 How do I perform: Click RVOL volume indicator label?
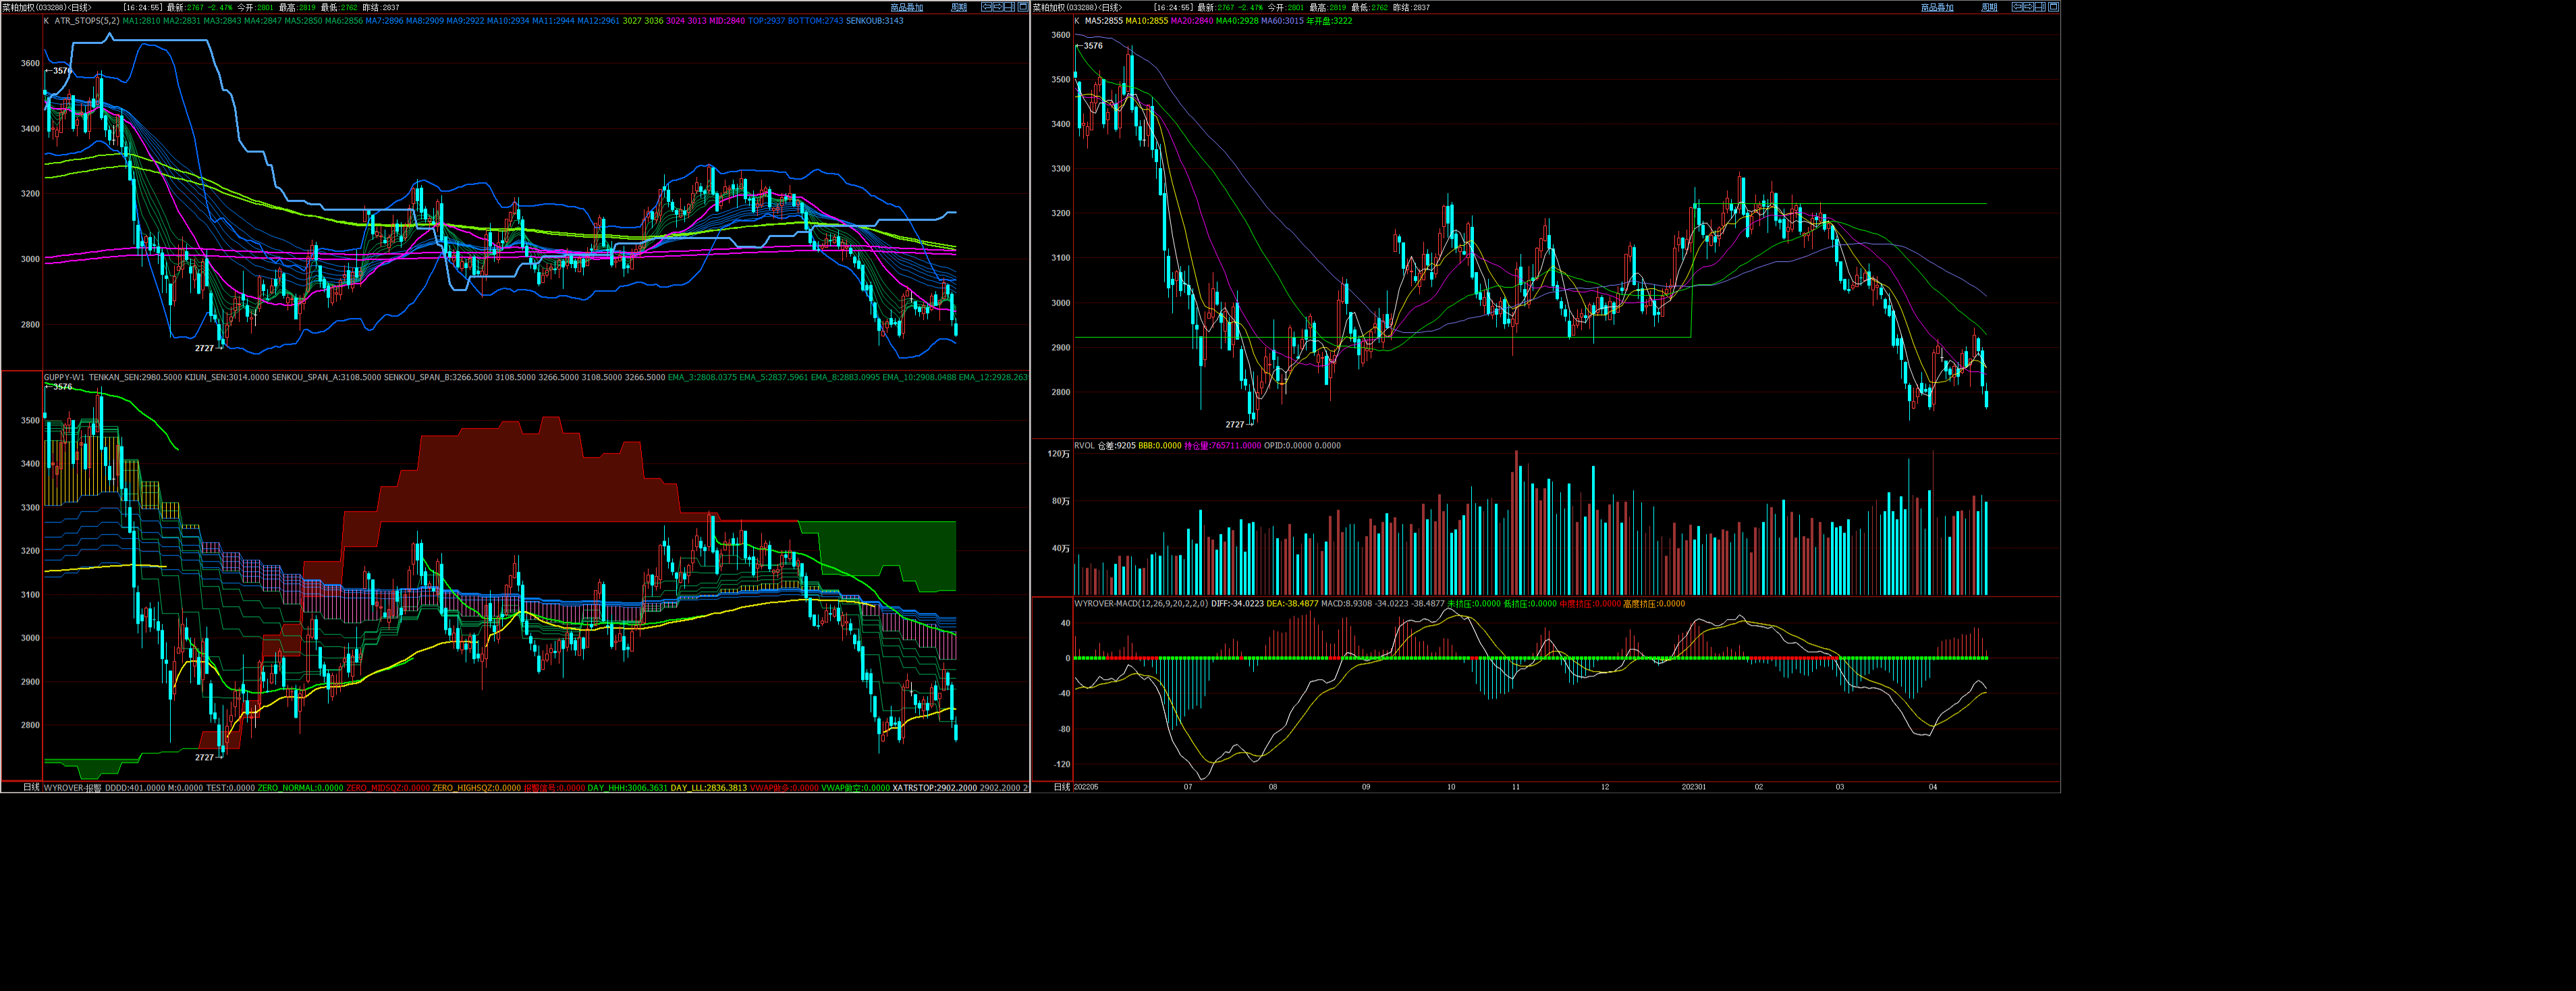(1084, 446)
